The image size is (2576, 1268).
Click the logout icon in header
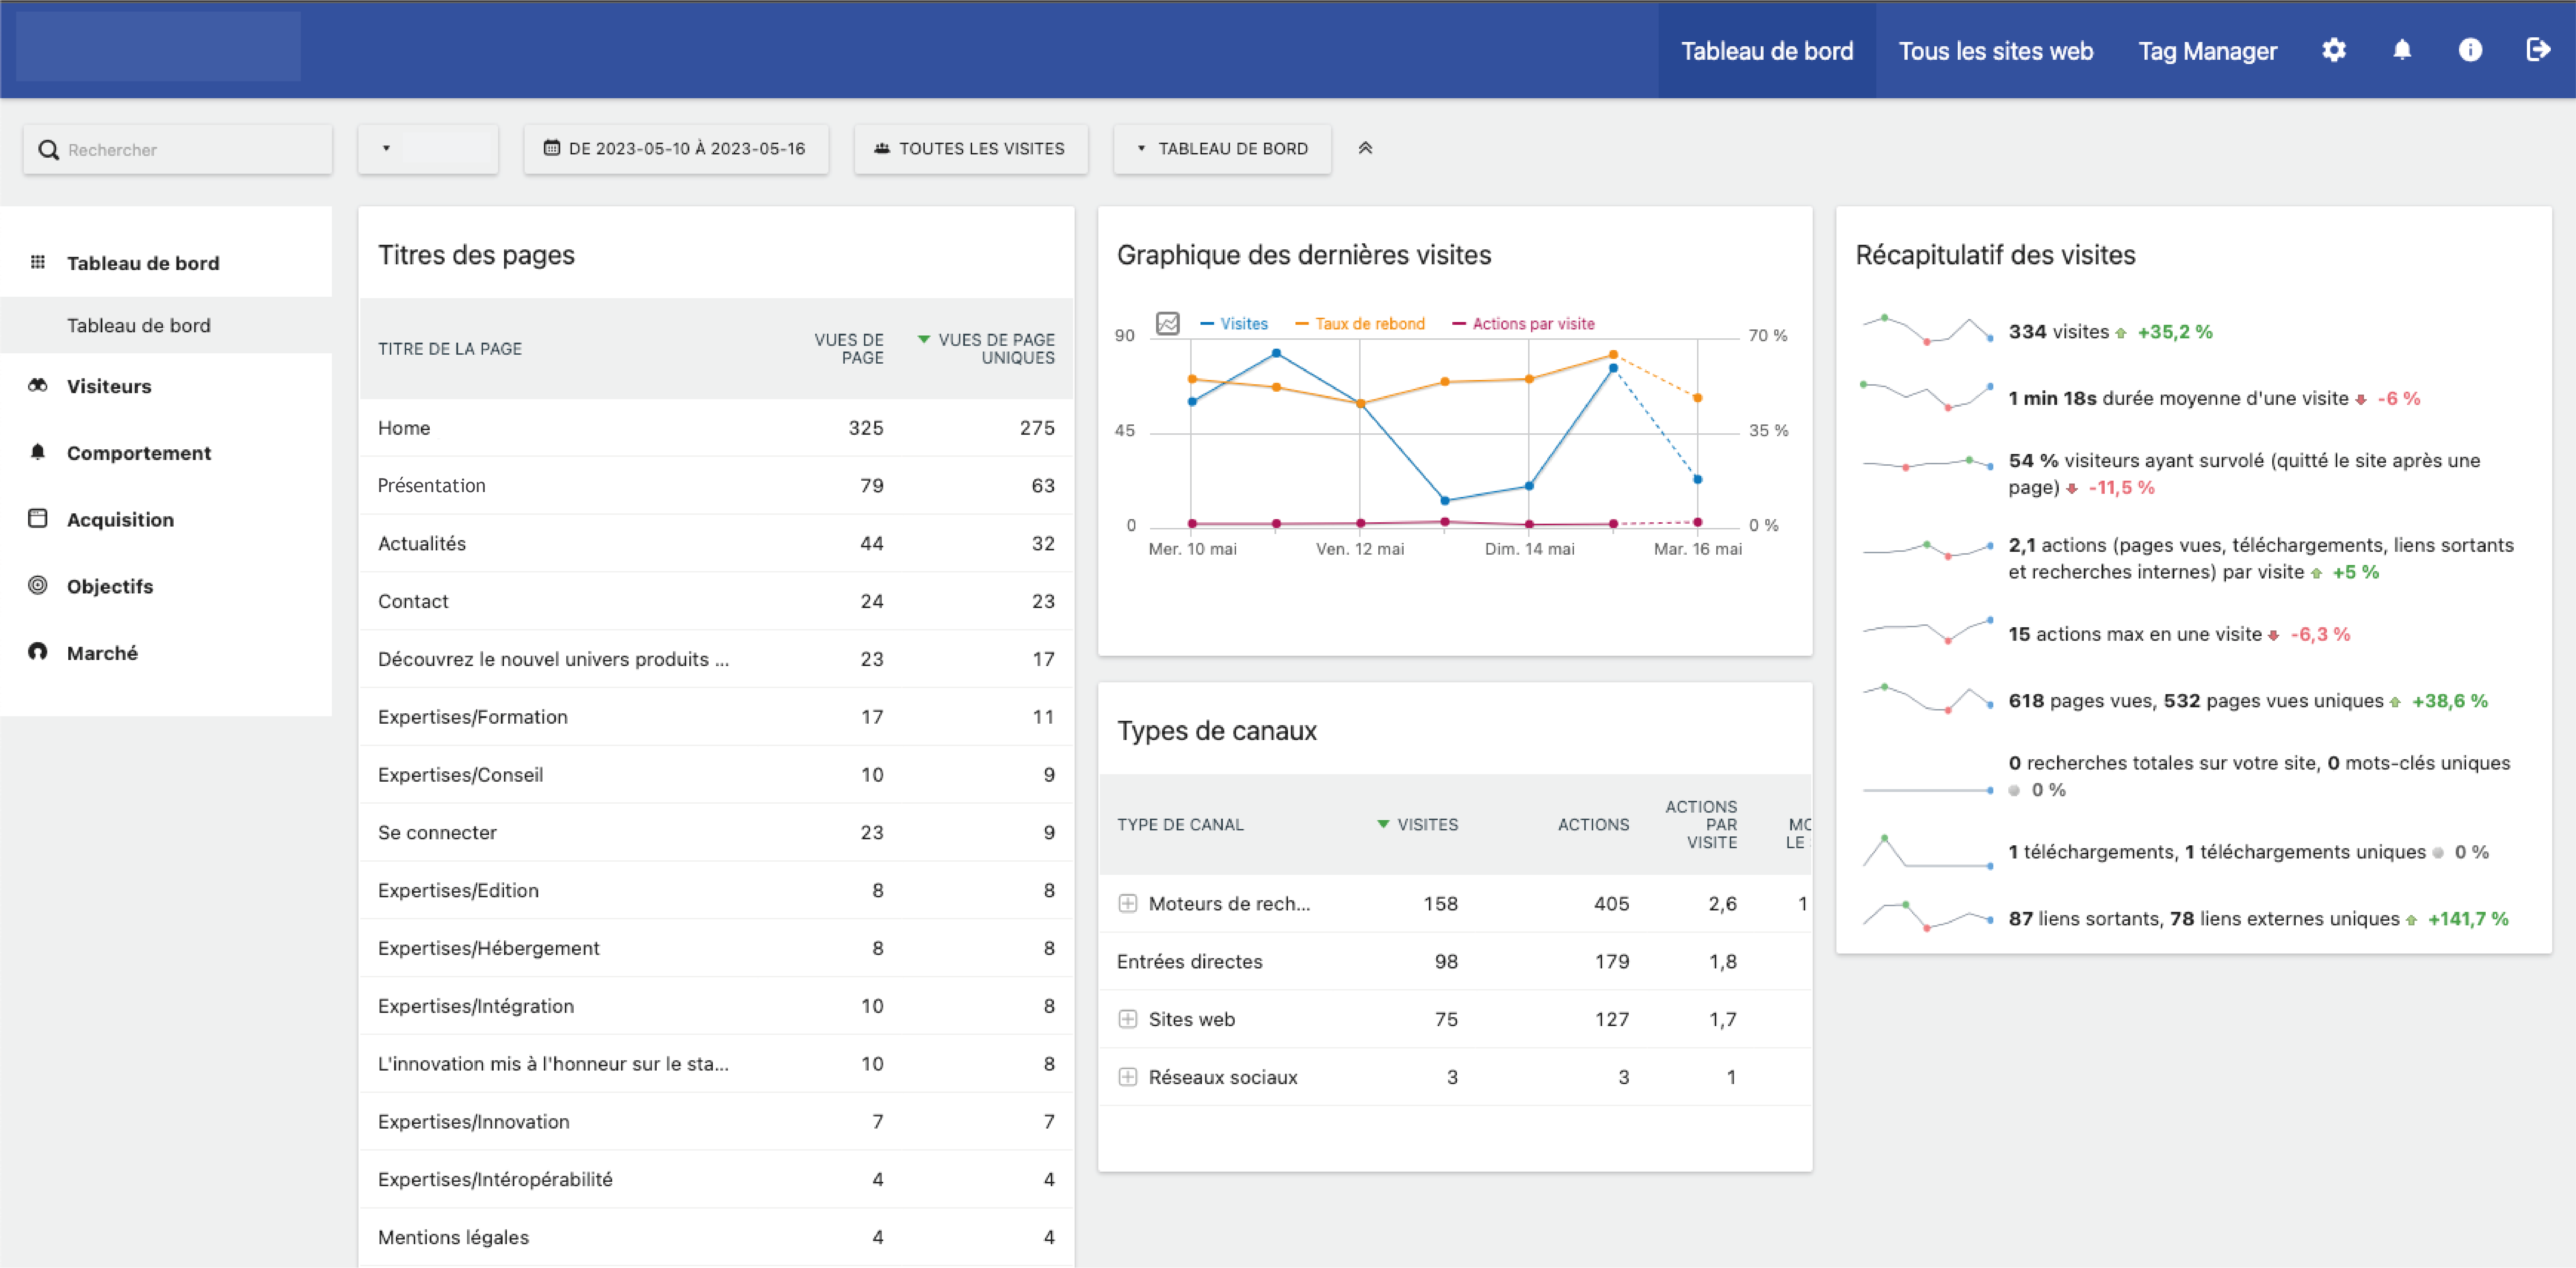(x=2538, y=50)
